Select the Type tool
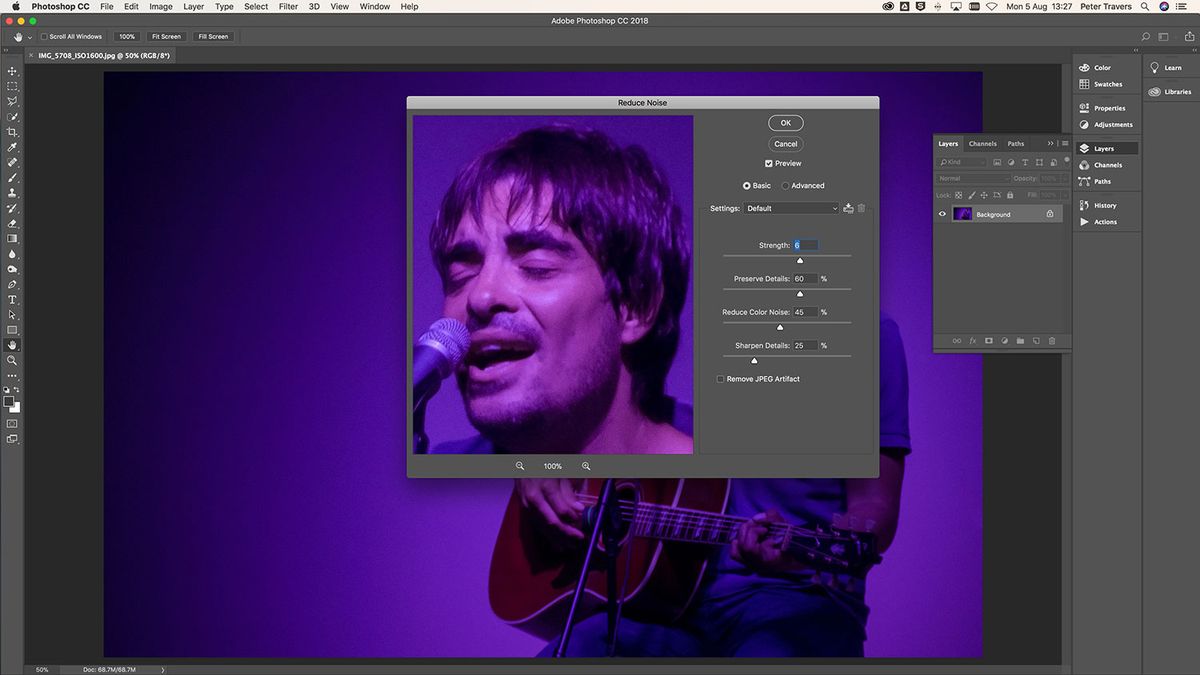Viewport: 1200px width, 675px height. 12,299
